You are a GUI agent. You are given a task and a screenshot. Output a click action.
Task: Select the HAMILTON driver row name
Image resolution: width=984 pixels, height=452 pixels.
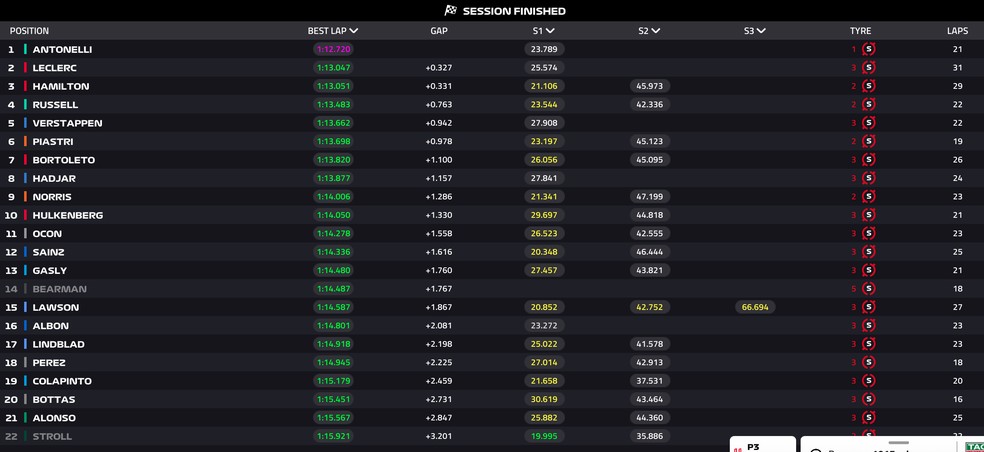[61, 86]
